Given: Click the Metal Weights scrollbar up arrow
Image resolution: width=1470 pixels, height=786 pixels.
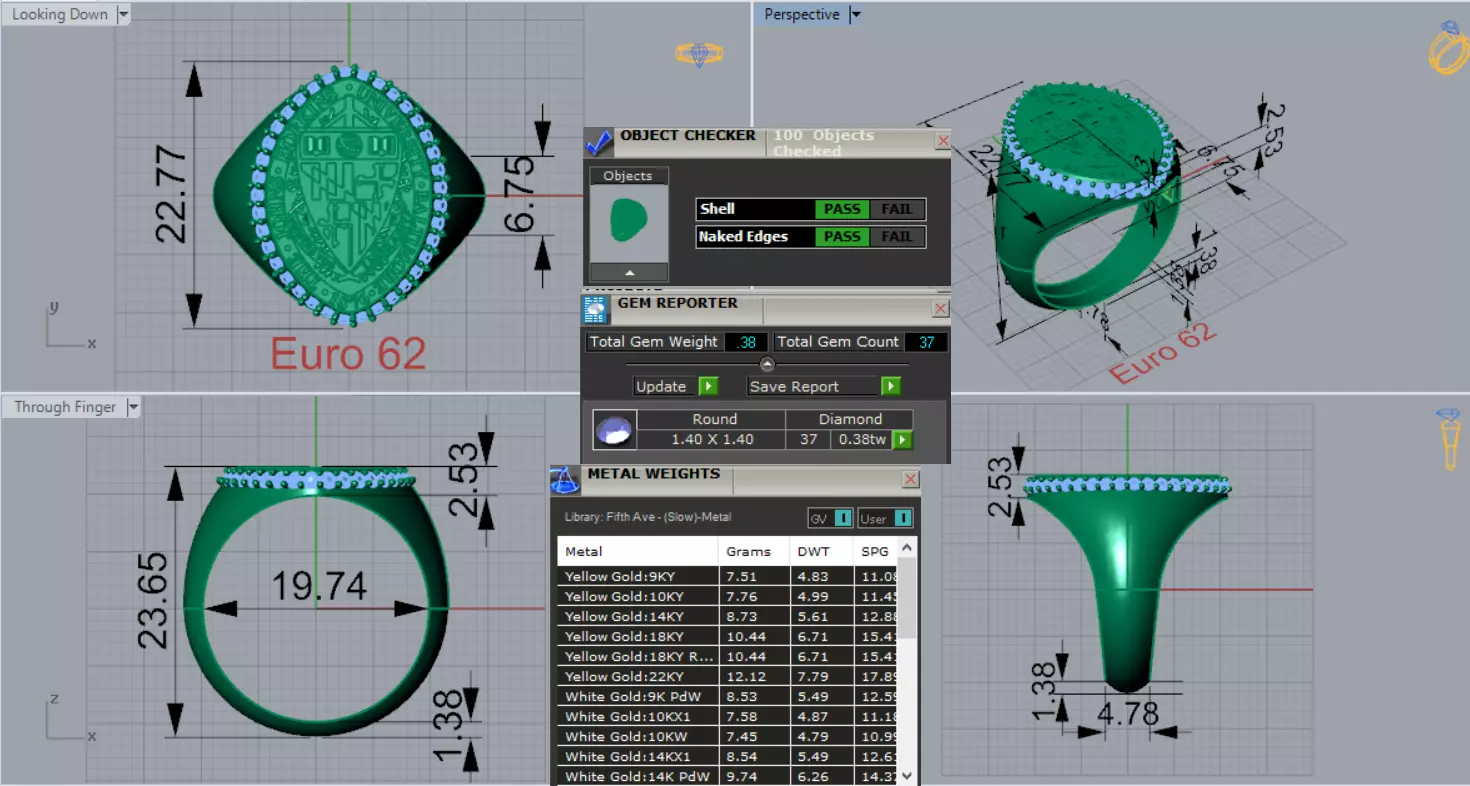Looking at the screenshot, I should tap(907, 547).
